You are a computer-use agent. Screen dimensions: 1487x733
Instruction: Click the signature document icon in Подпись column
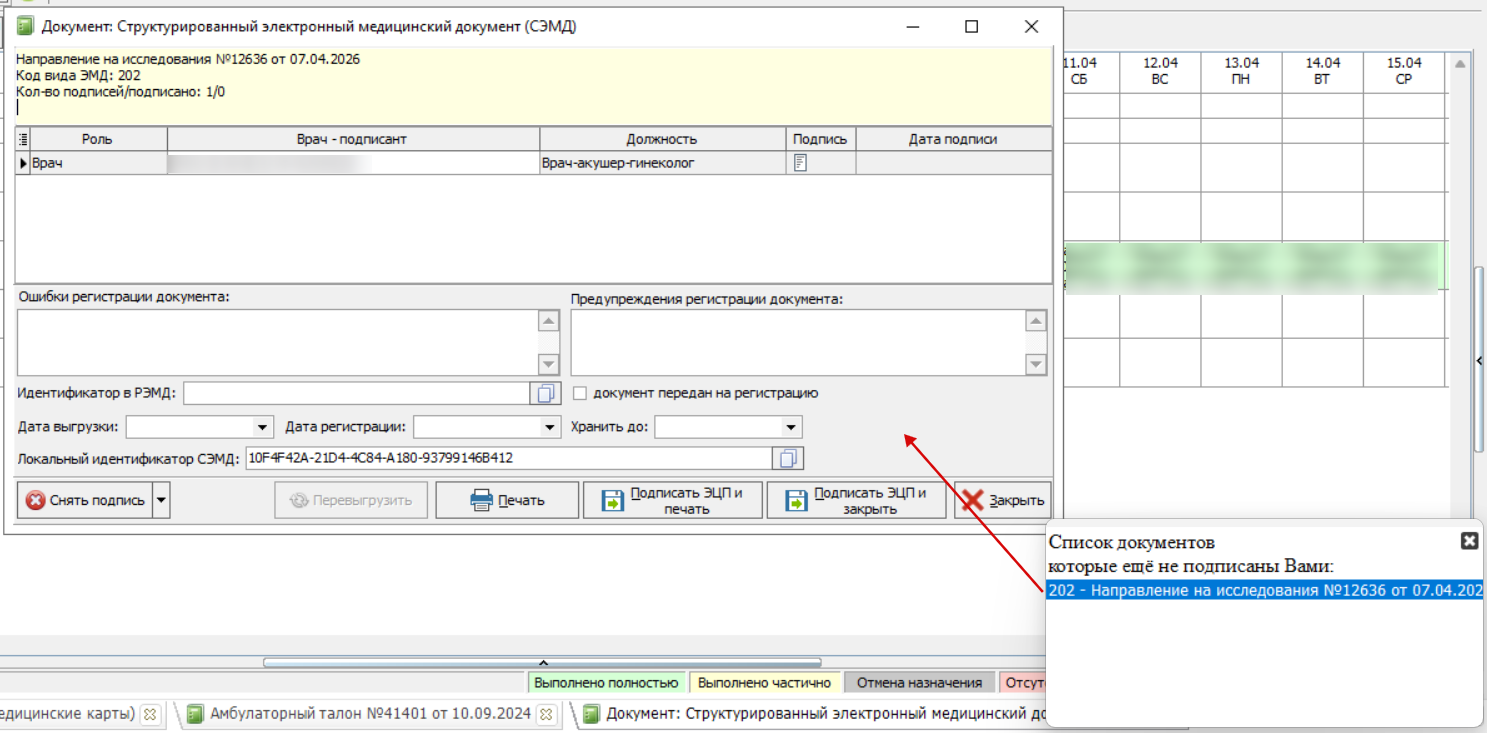[x=800, y=163]
